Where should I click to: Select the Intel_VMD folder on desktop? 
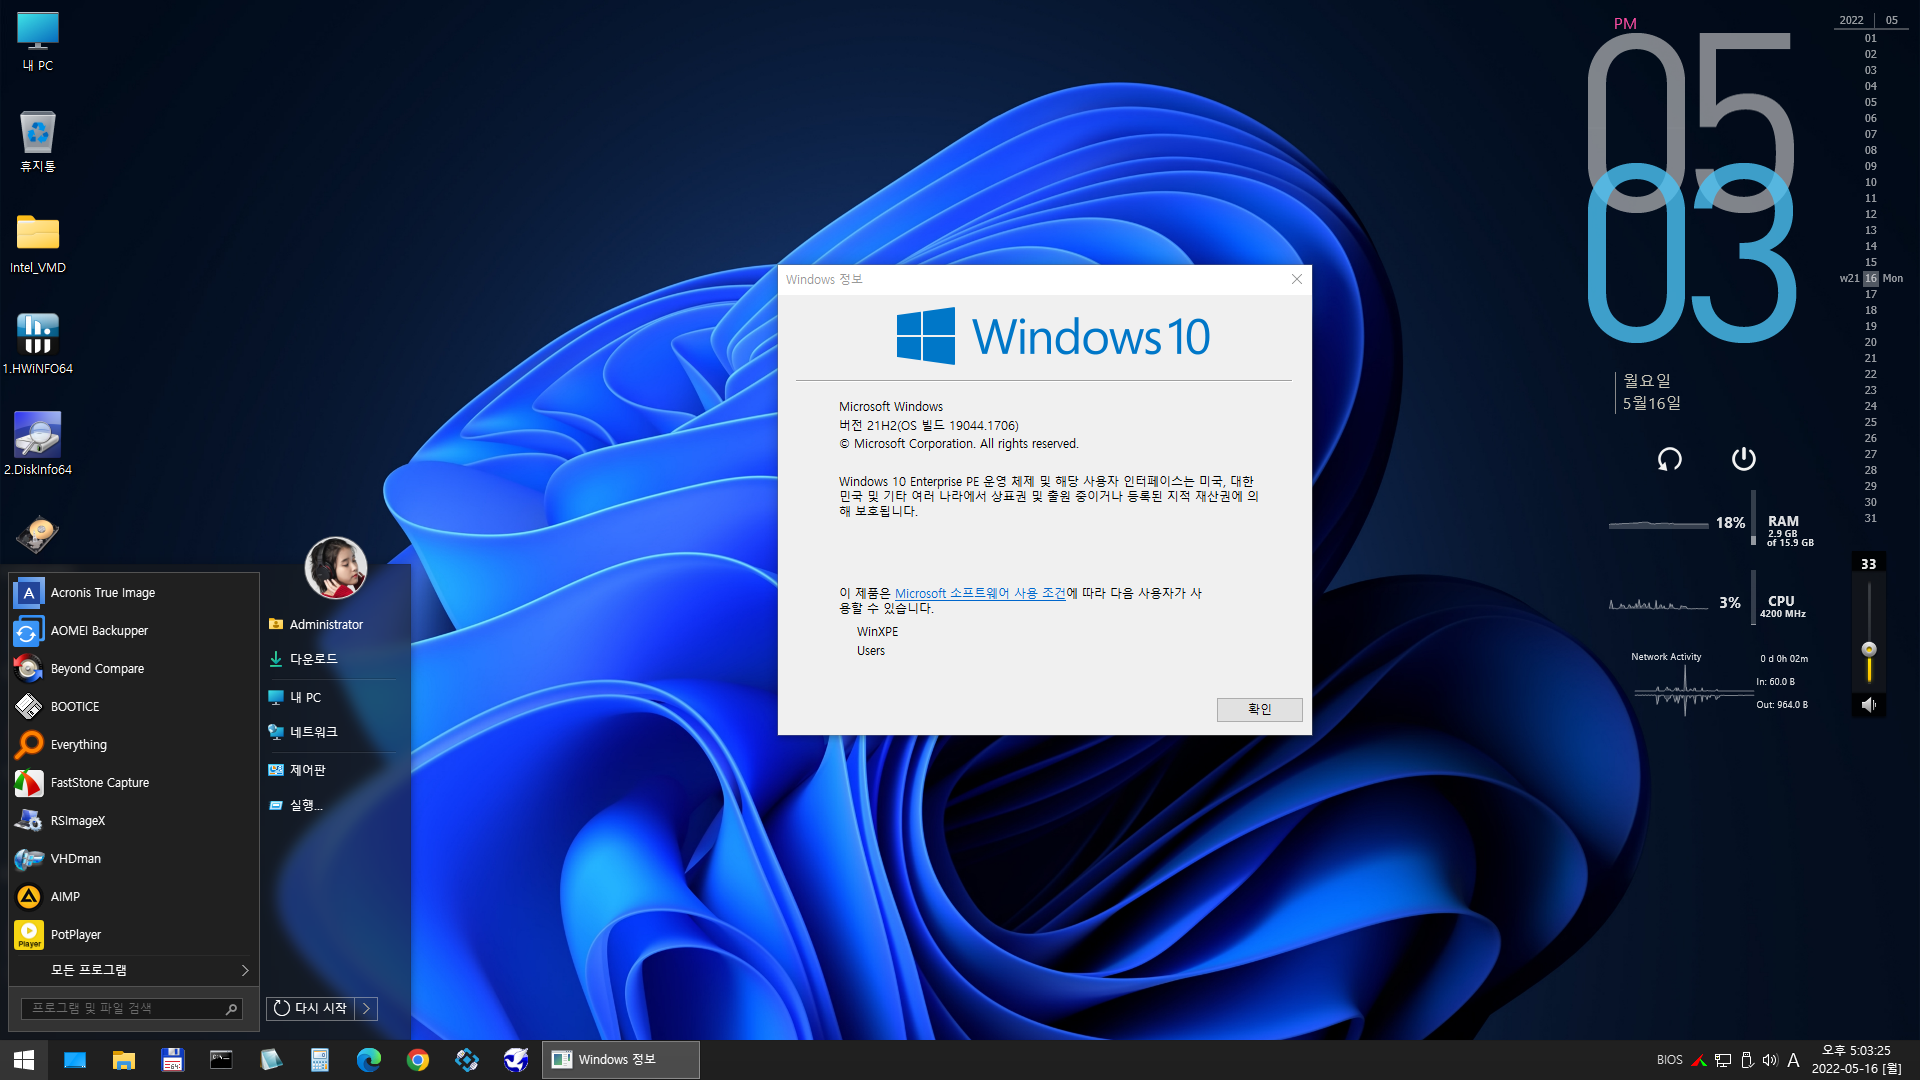[38, 243]
